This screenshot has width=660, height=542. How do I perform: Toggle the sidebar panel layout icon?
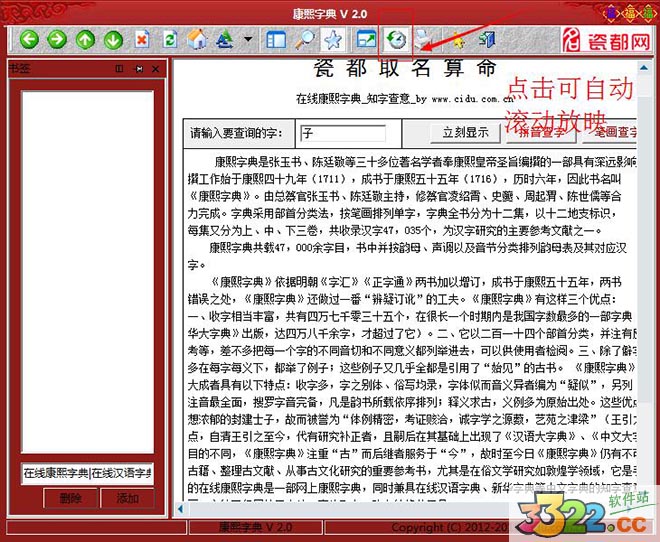276,40
